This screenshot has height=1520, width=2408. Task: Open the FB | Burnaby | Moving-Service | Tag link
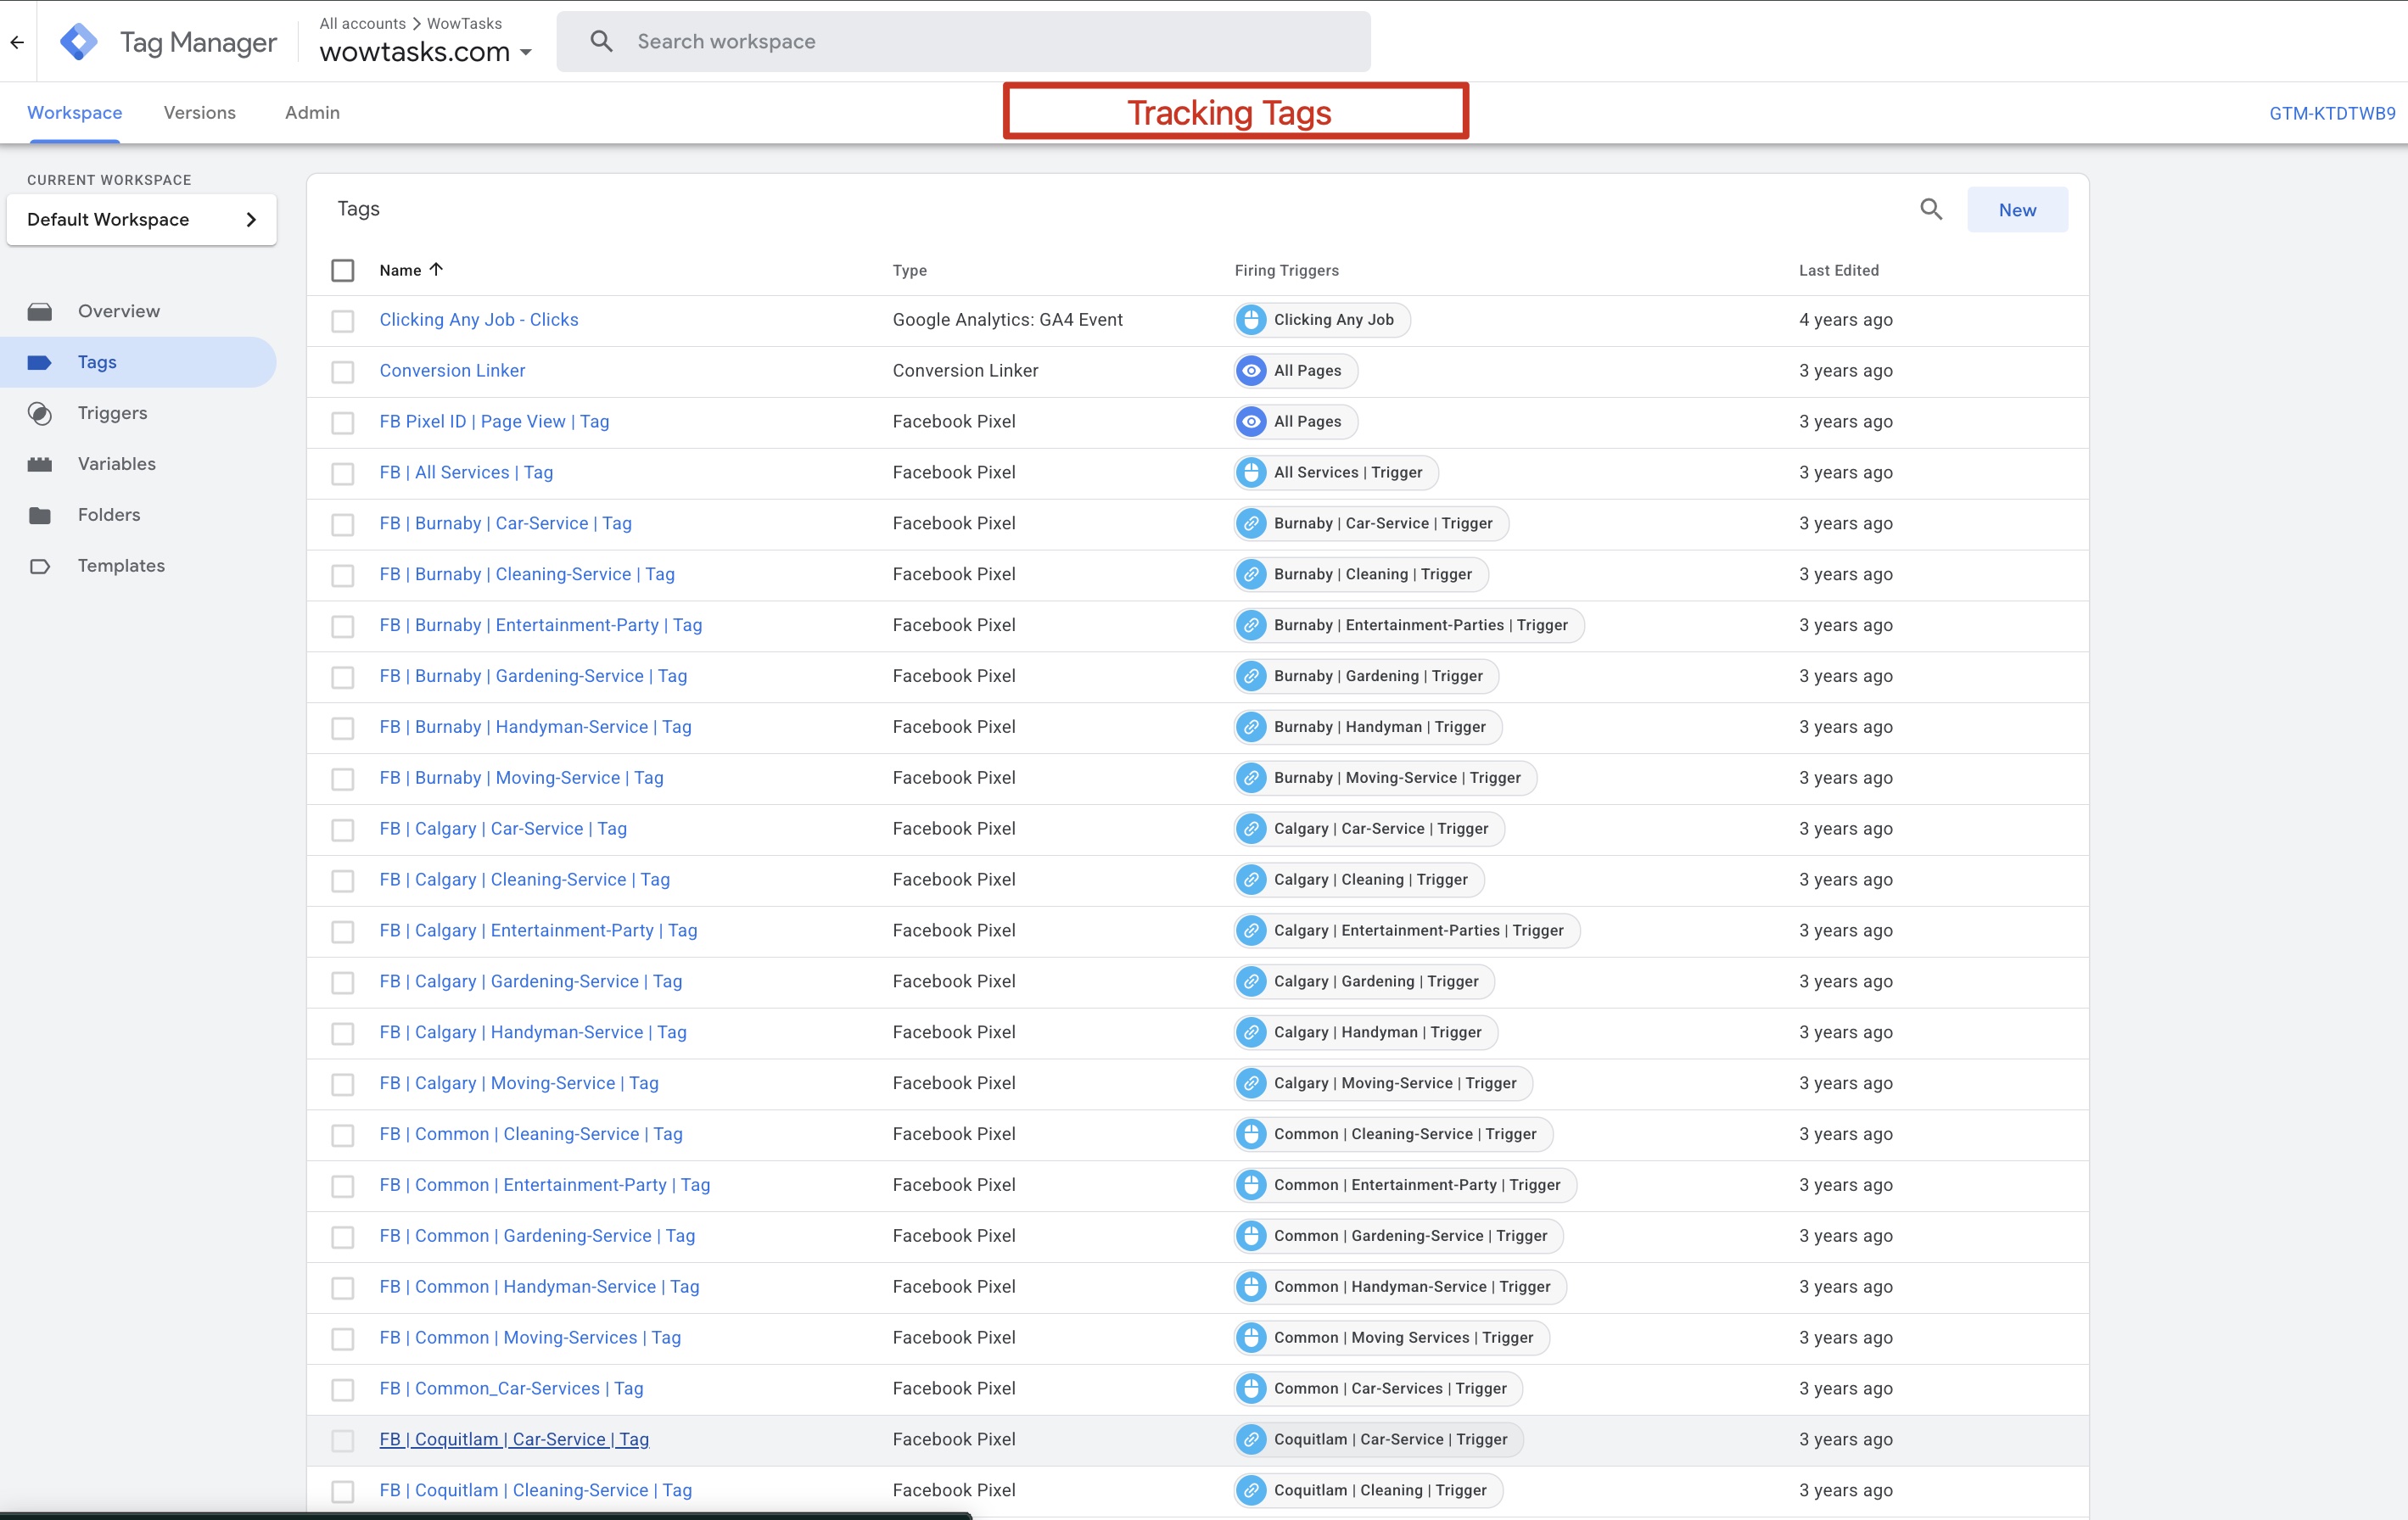521,778
